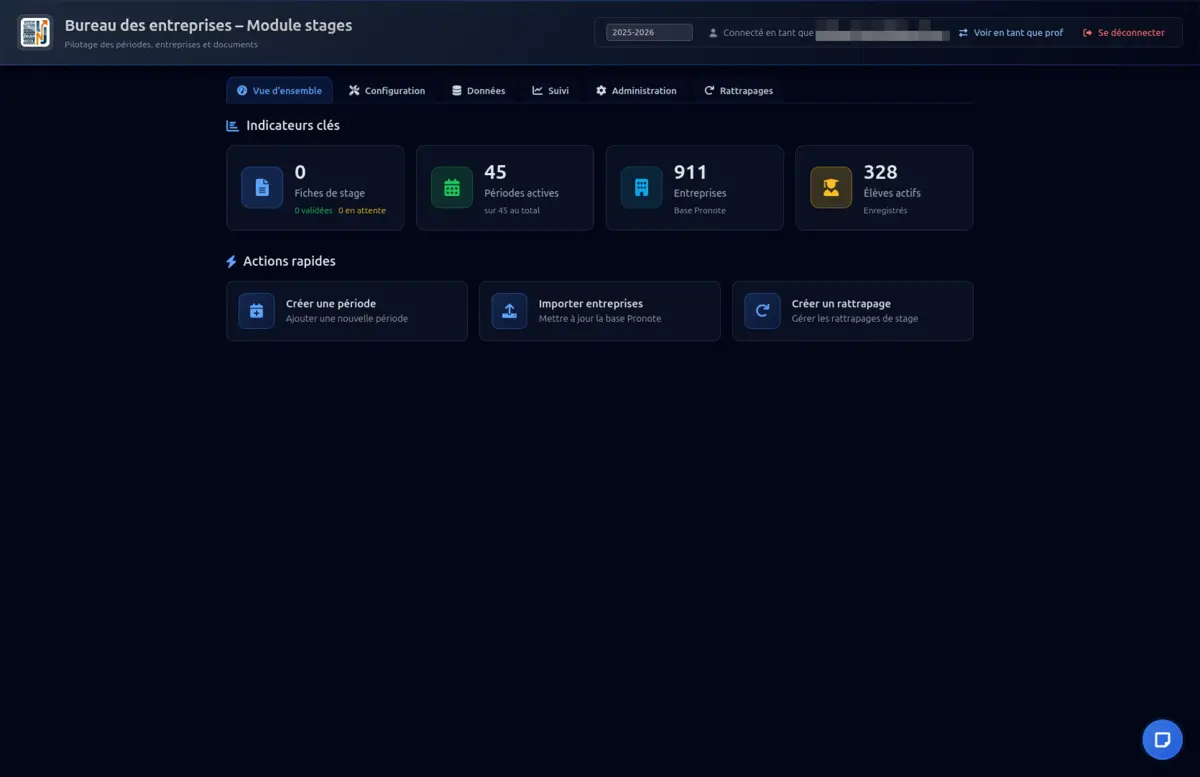Viewport: 1200px width, 777px height.
Task: Click the app logo in the header
Action: 35,32
